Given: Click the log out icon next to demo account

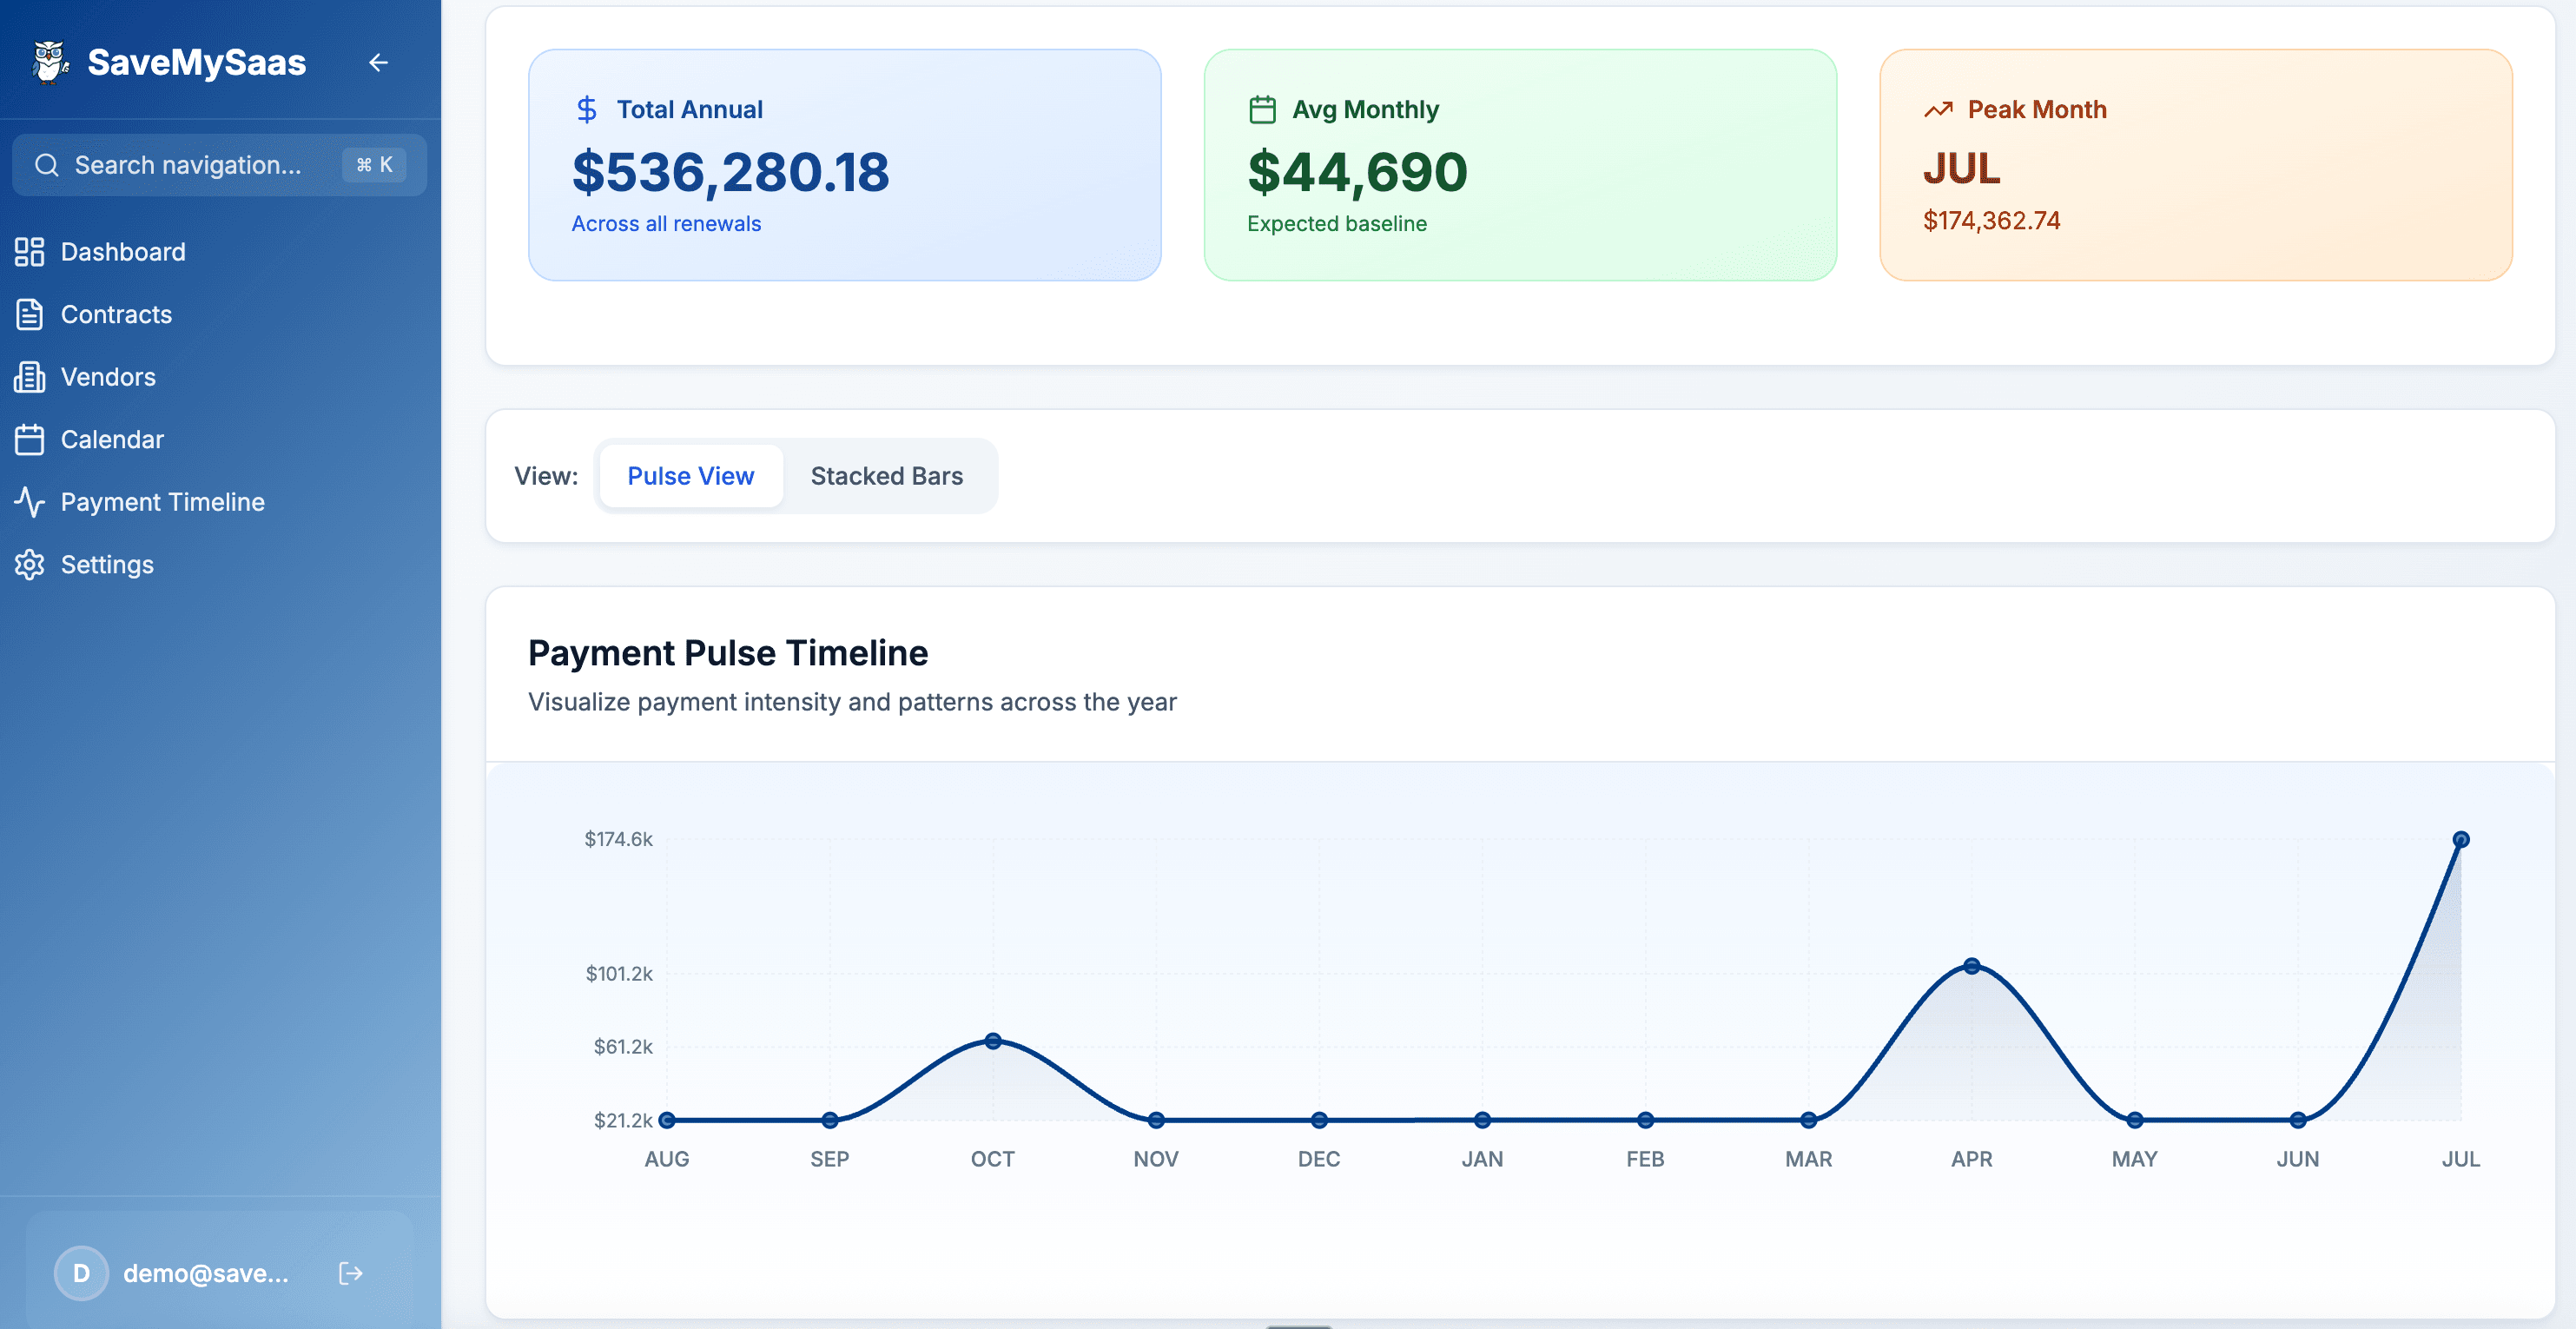Looking at the screenshot, I should tap(350, 1273).
